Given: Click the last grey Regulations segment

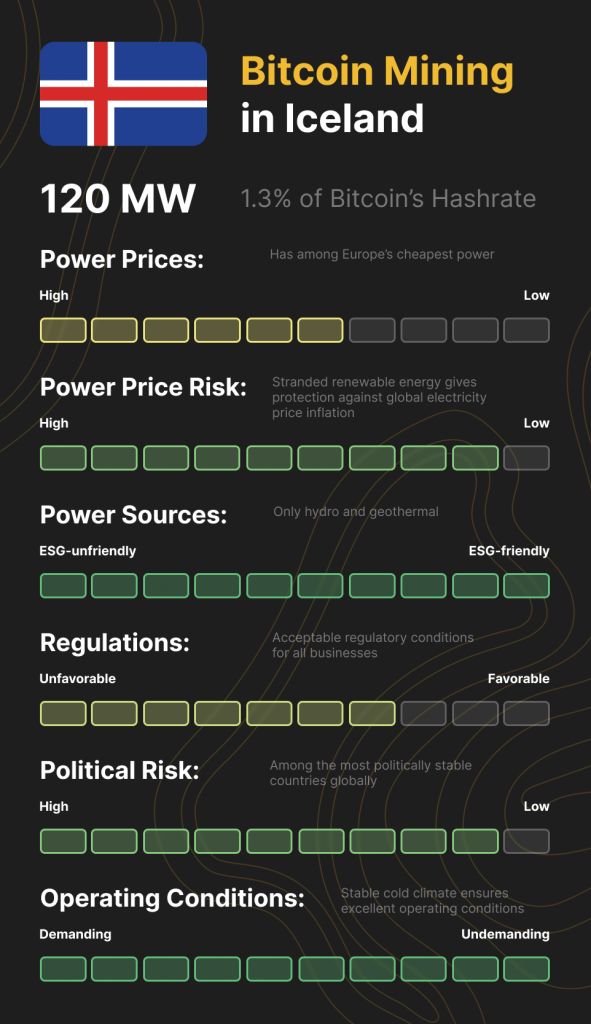Looking at the screenshot, I should pyautogui.click(x=526, y=714).
